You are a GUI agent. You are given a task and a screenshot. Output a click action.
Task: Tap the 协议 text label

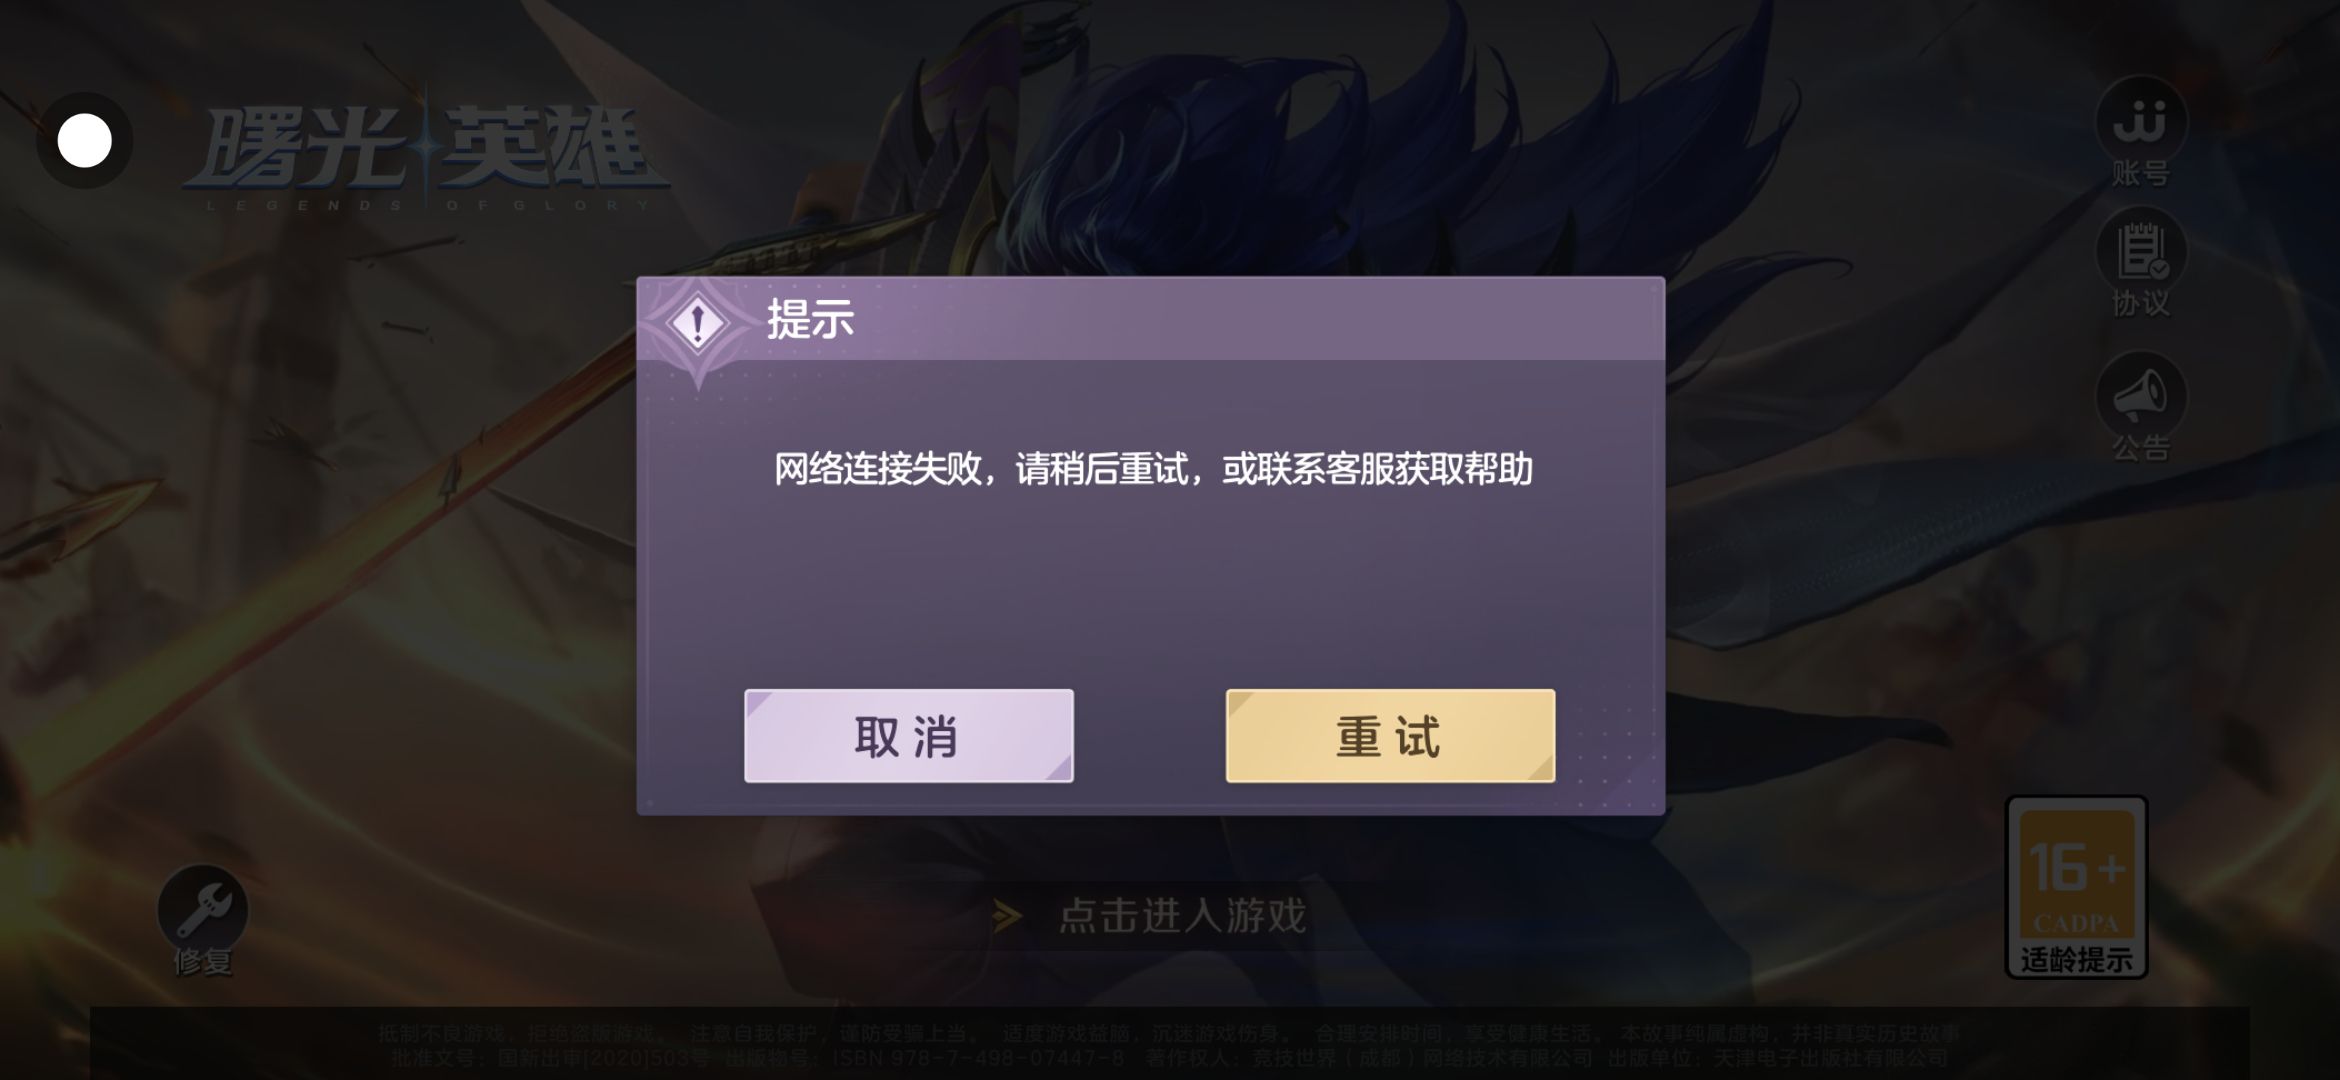pyautogui.click(x=2141, y=303)
